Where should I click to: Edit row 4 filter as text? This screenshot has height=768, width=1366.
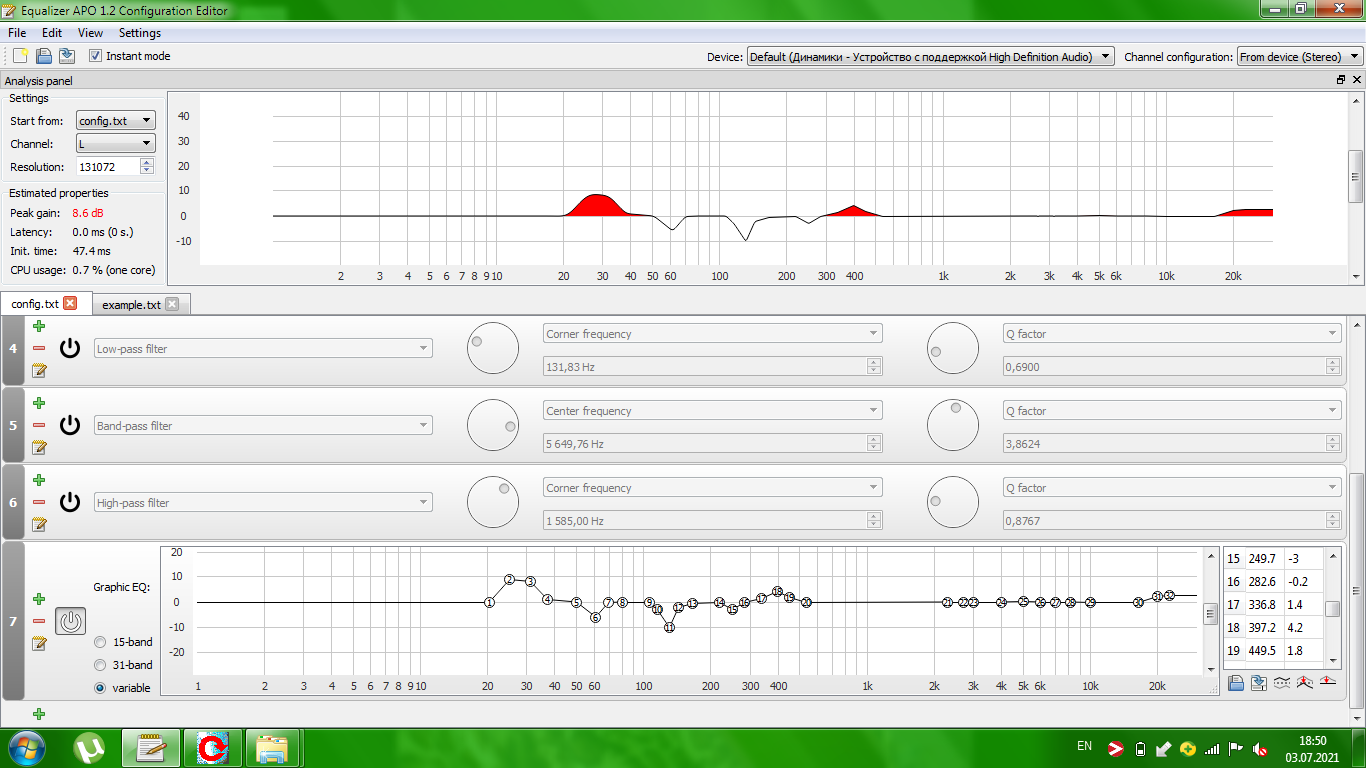click(x=39, y=370)
